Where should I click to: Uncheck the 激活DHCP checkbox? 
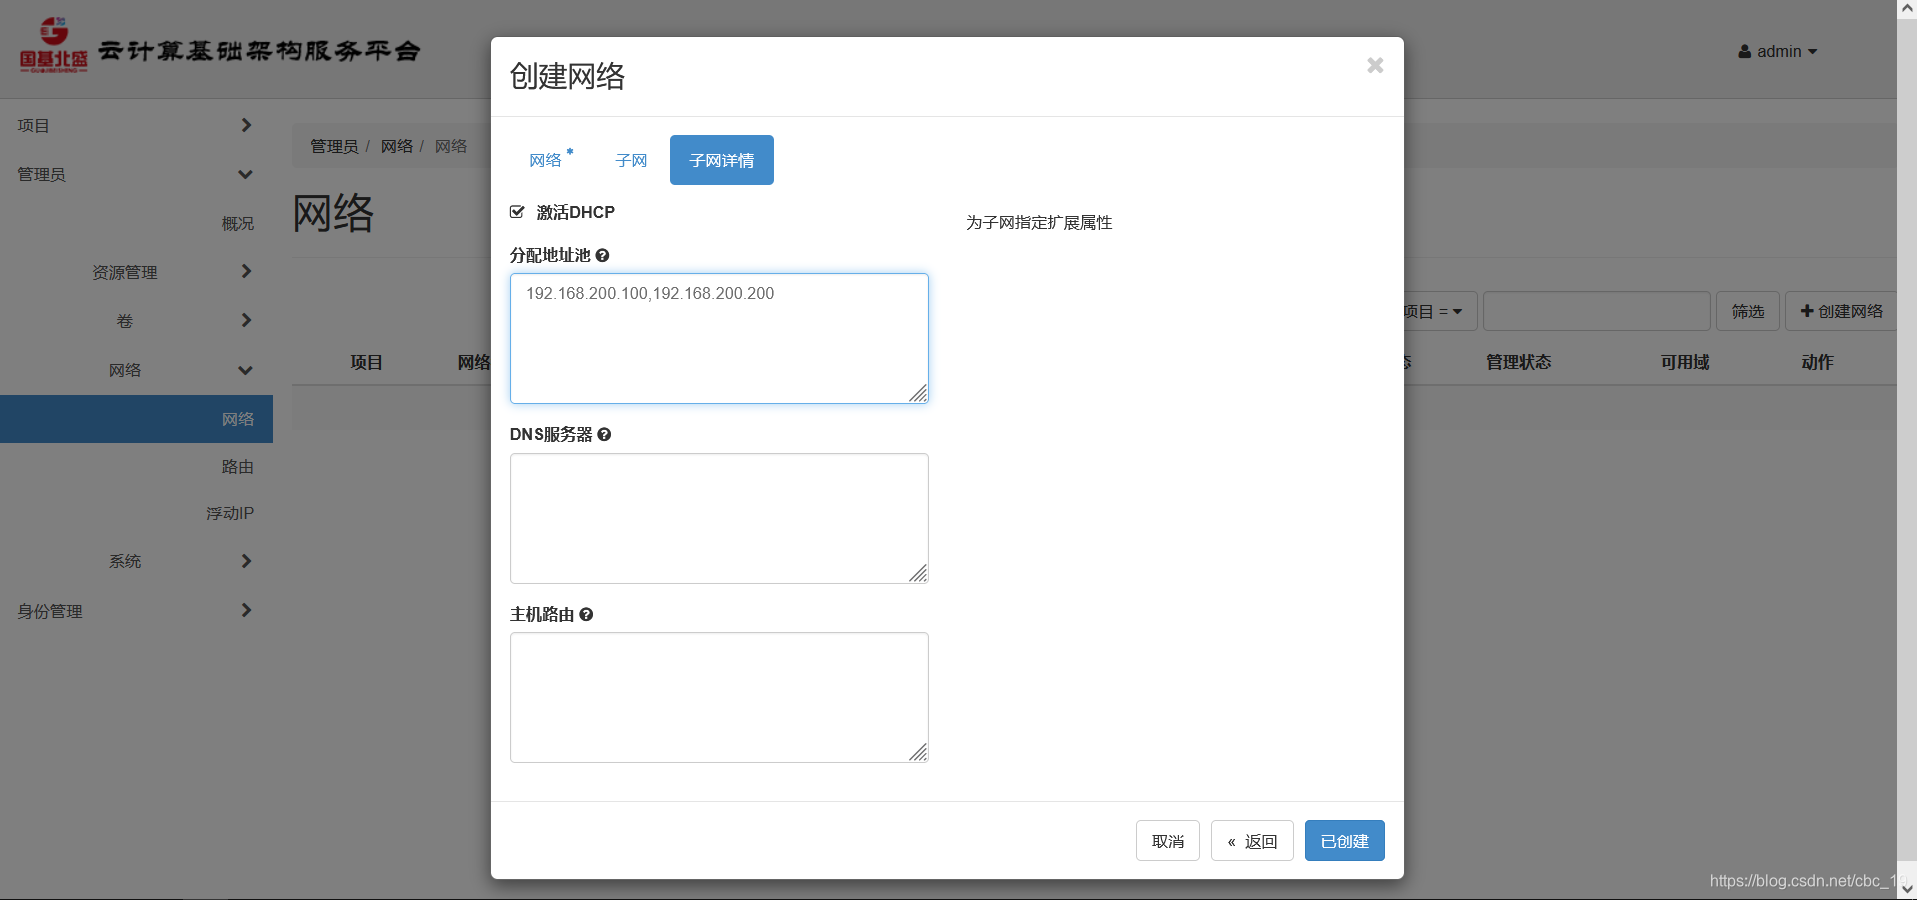coord(517,211)
